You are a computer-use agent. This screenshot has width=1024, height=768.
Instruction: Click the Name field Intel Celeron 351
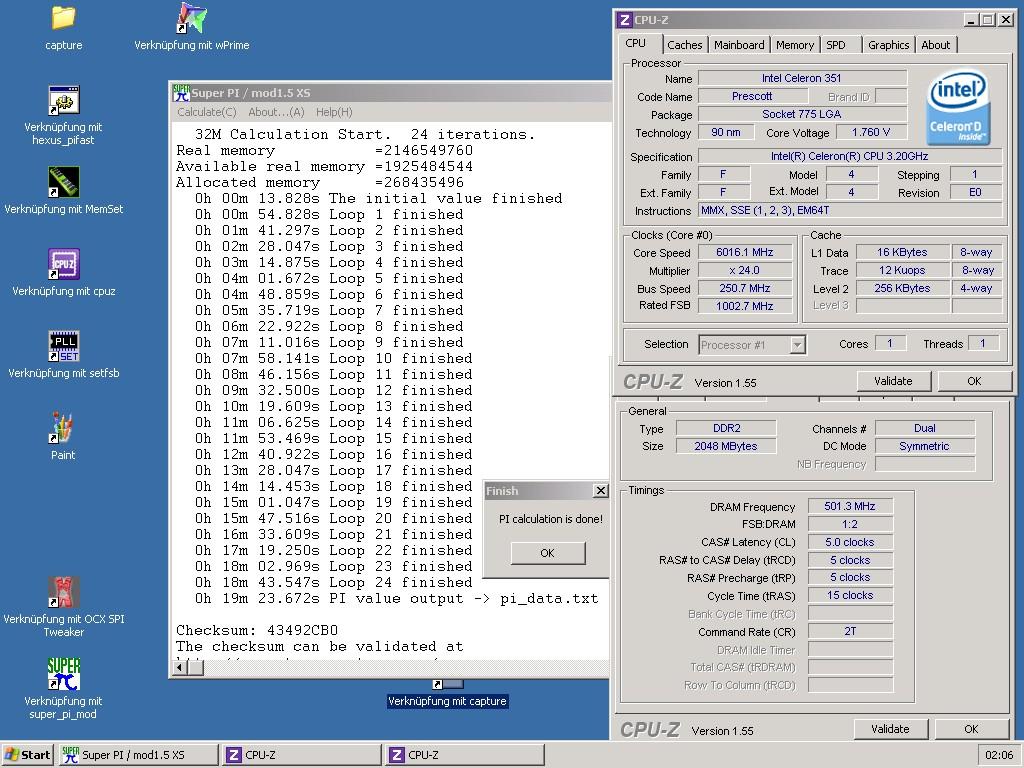[801, 78]
